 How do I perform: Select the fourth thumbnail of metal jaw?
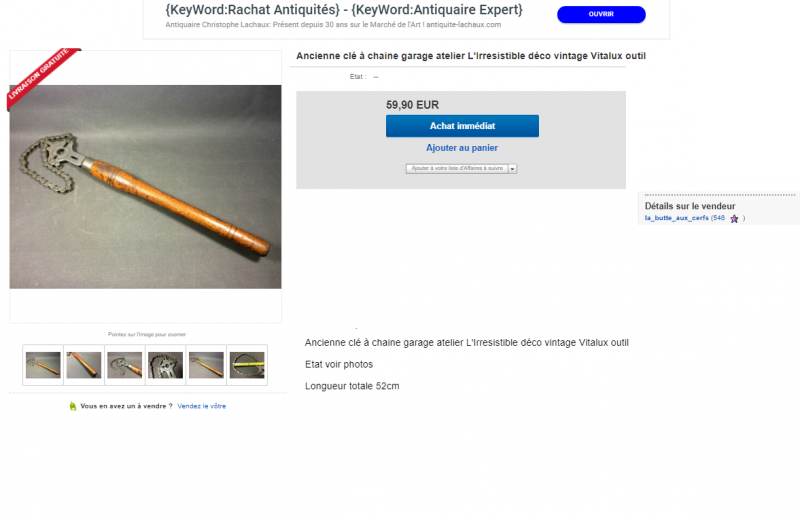(x=165, y=365)
